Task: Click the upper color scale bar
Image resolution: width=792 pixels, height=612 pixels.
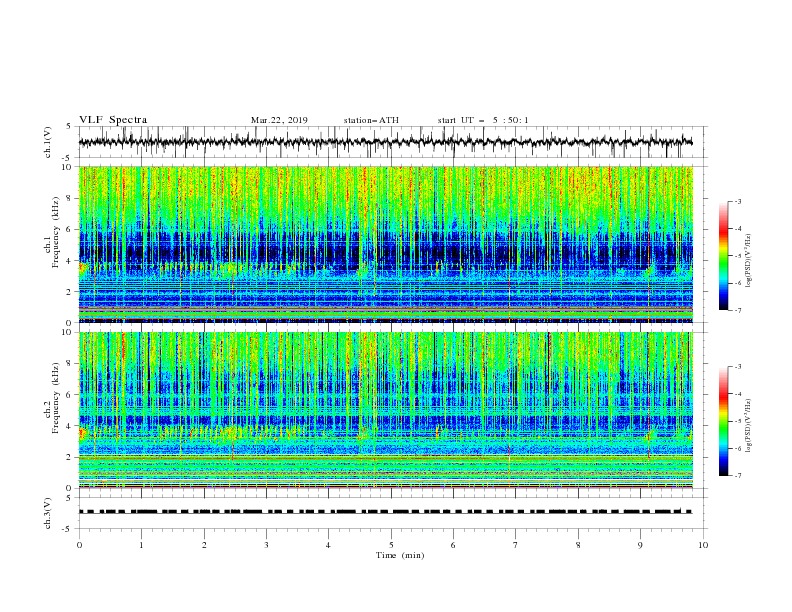Action: click(724, 256)
